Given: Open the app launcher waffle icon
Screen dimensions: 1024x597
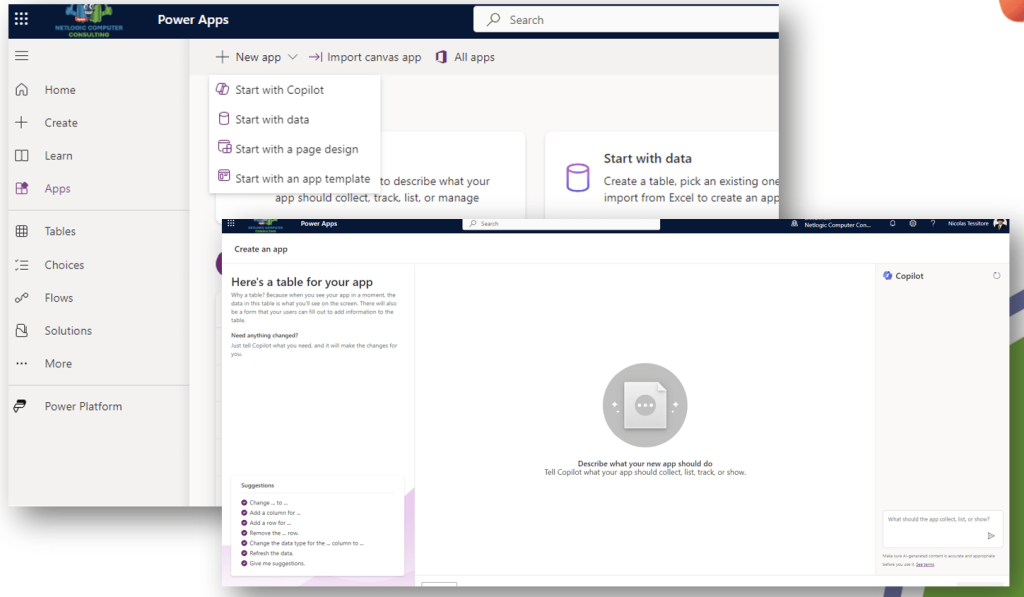Looking at the screenshot, I should tap(21, 19).
